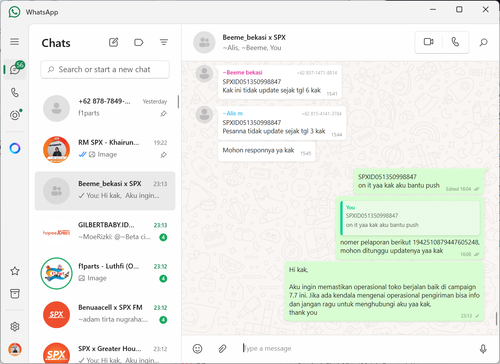Open Settings gear in sidebar
The width and height of the screenshot is (500, 364).
(x=15, y=326)
